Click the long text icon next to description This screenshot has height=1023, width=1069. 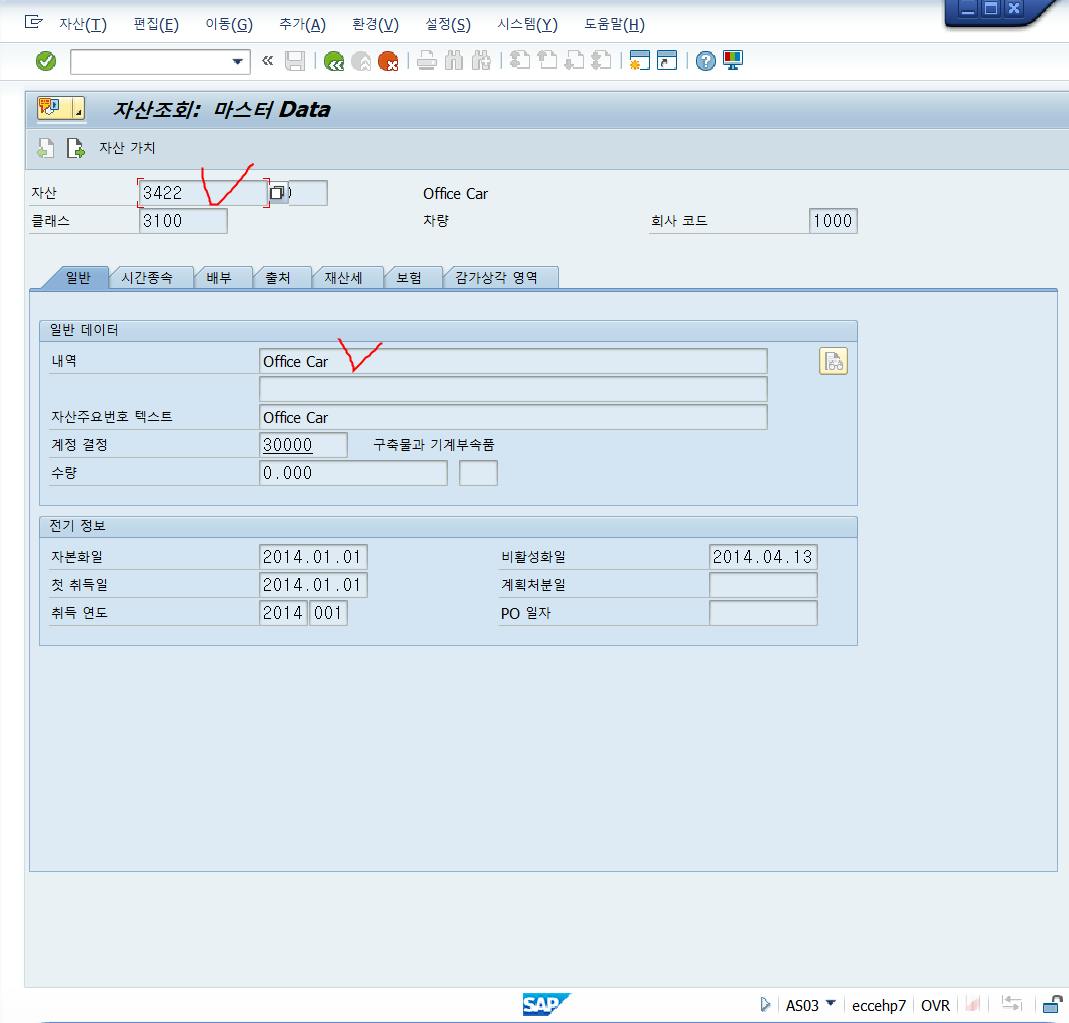point(833,361)
